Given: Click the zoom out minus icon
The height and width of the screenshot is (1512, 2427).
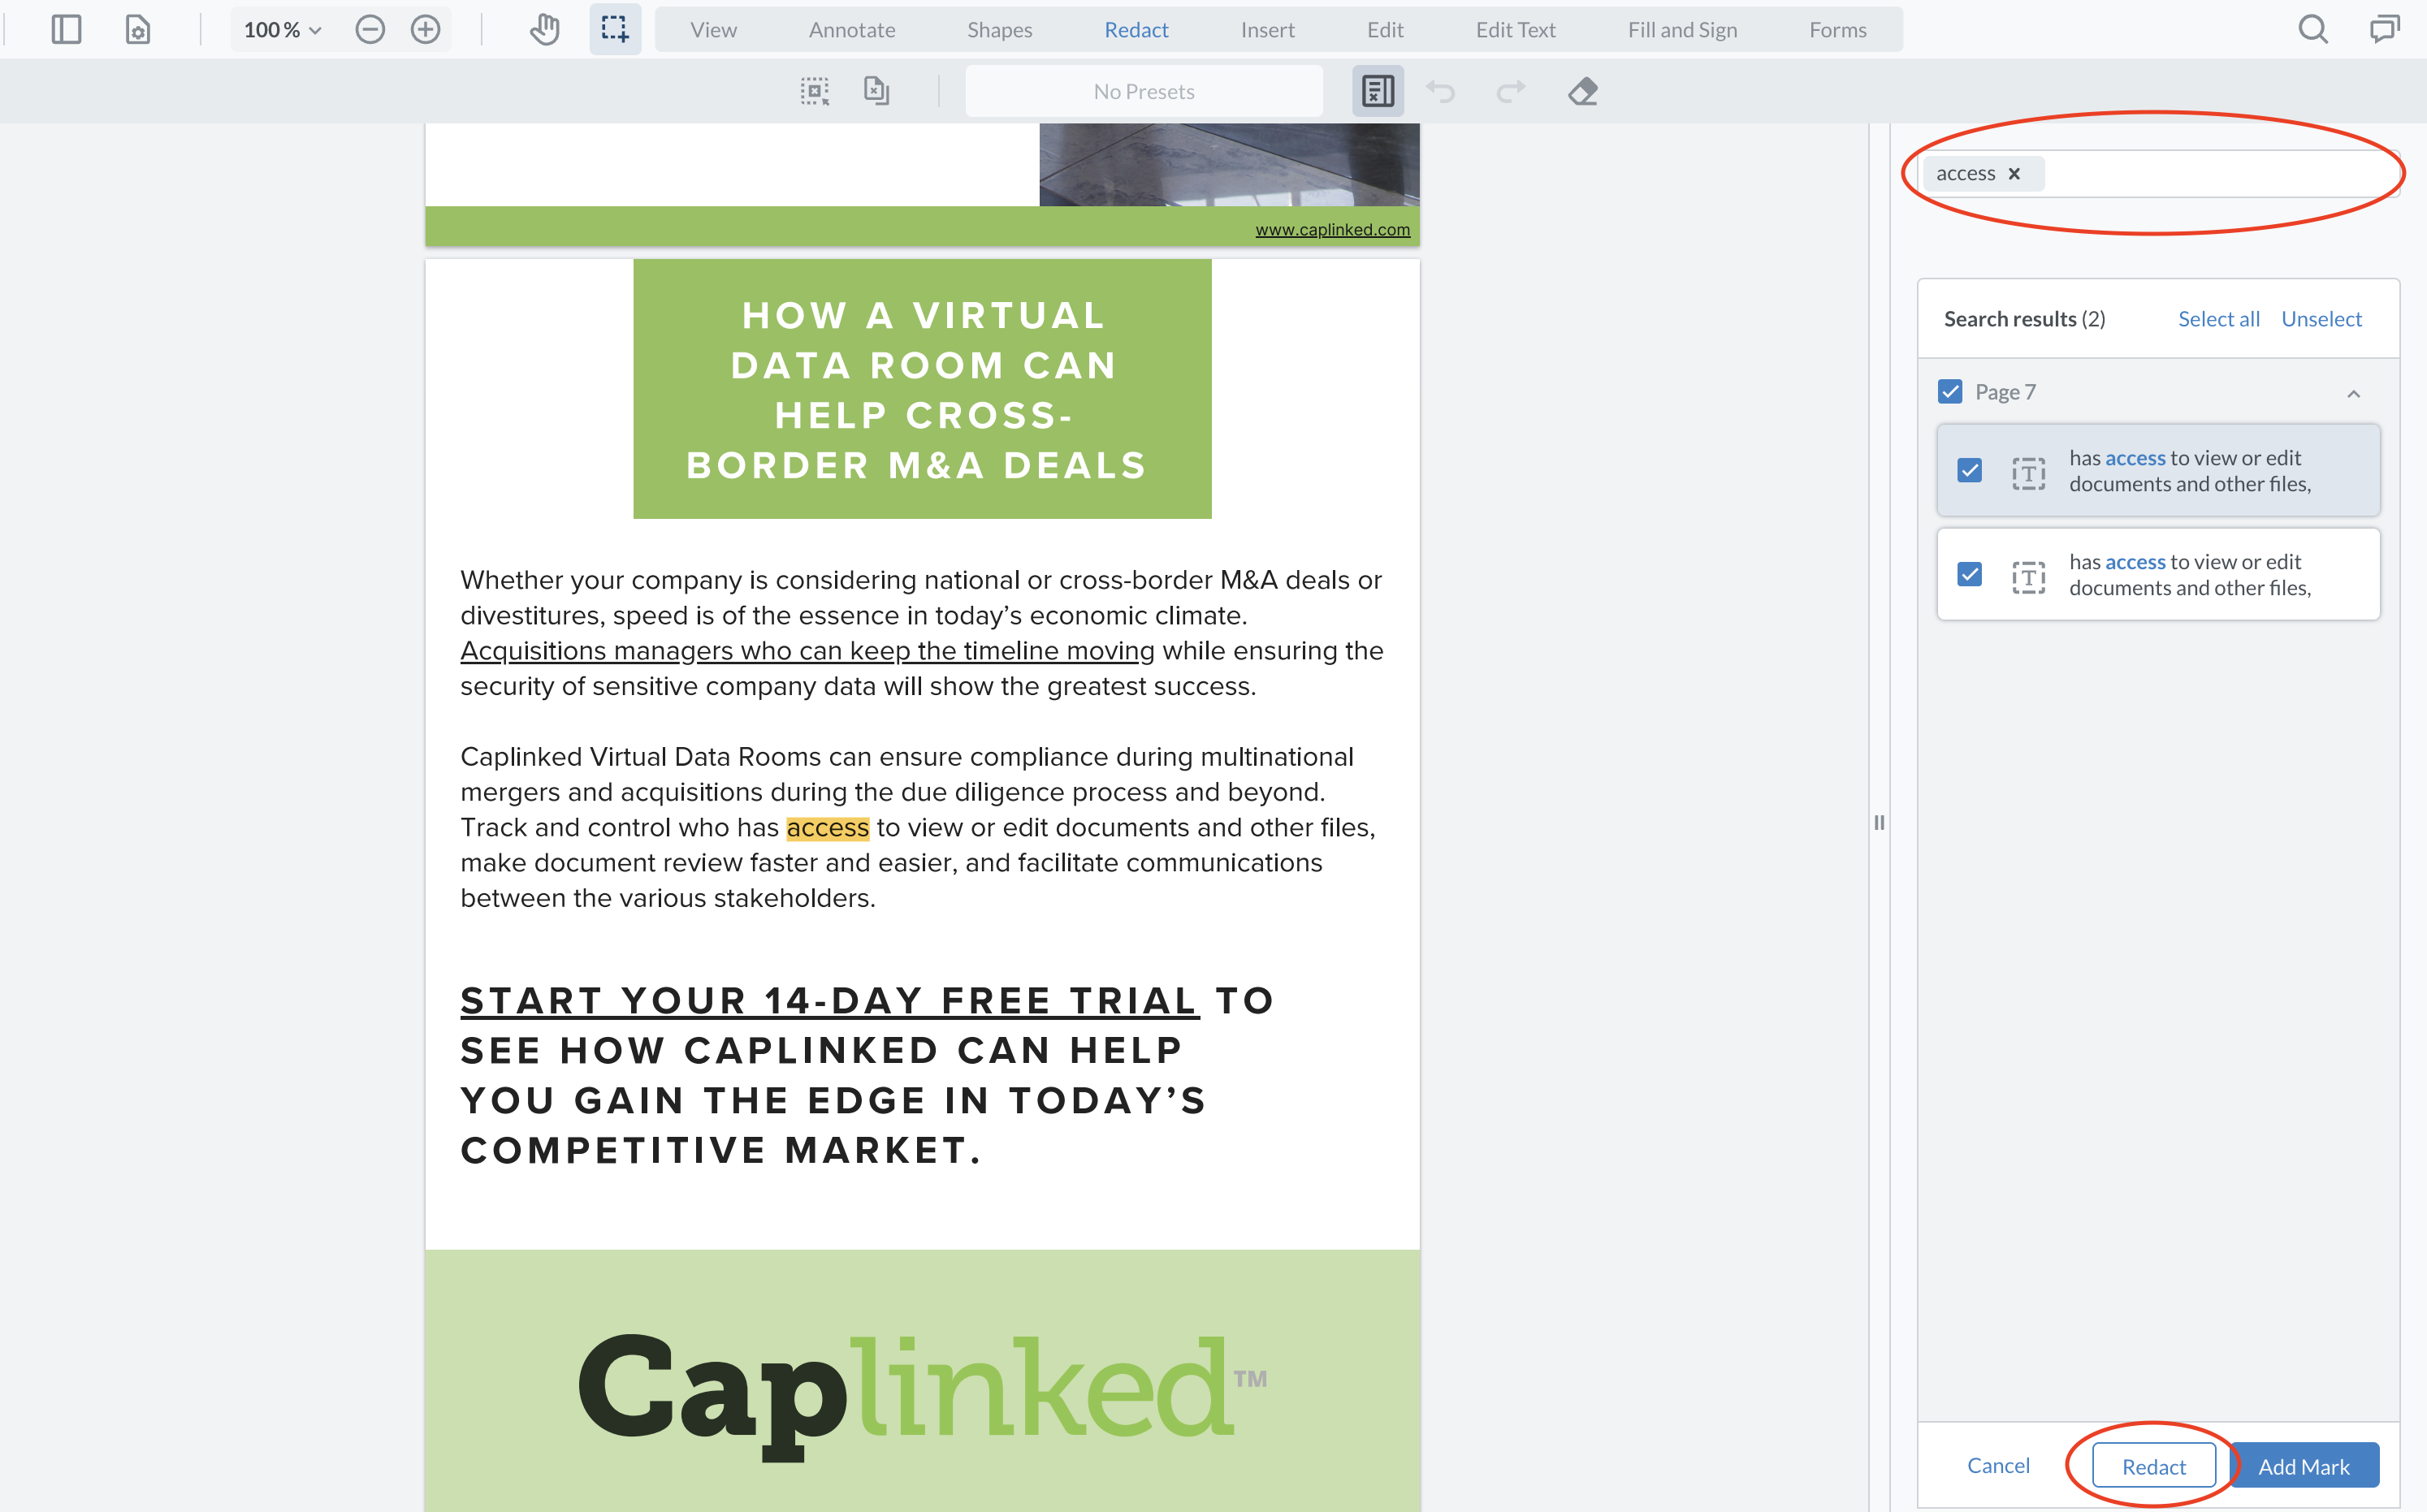Looking at the screenshot, I should click(370, 30).
